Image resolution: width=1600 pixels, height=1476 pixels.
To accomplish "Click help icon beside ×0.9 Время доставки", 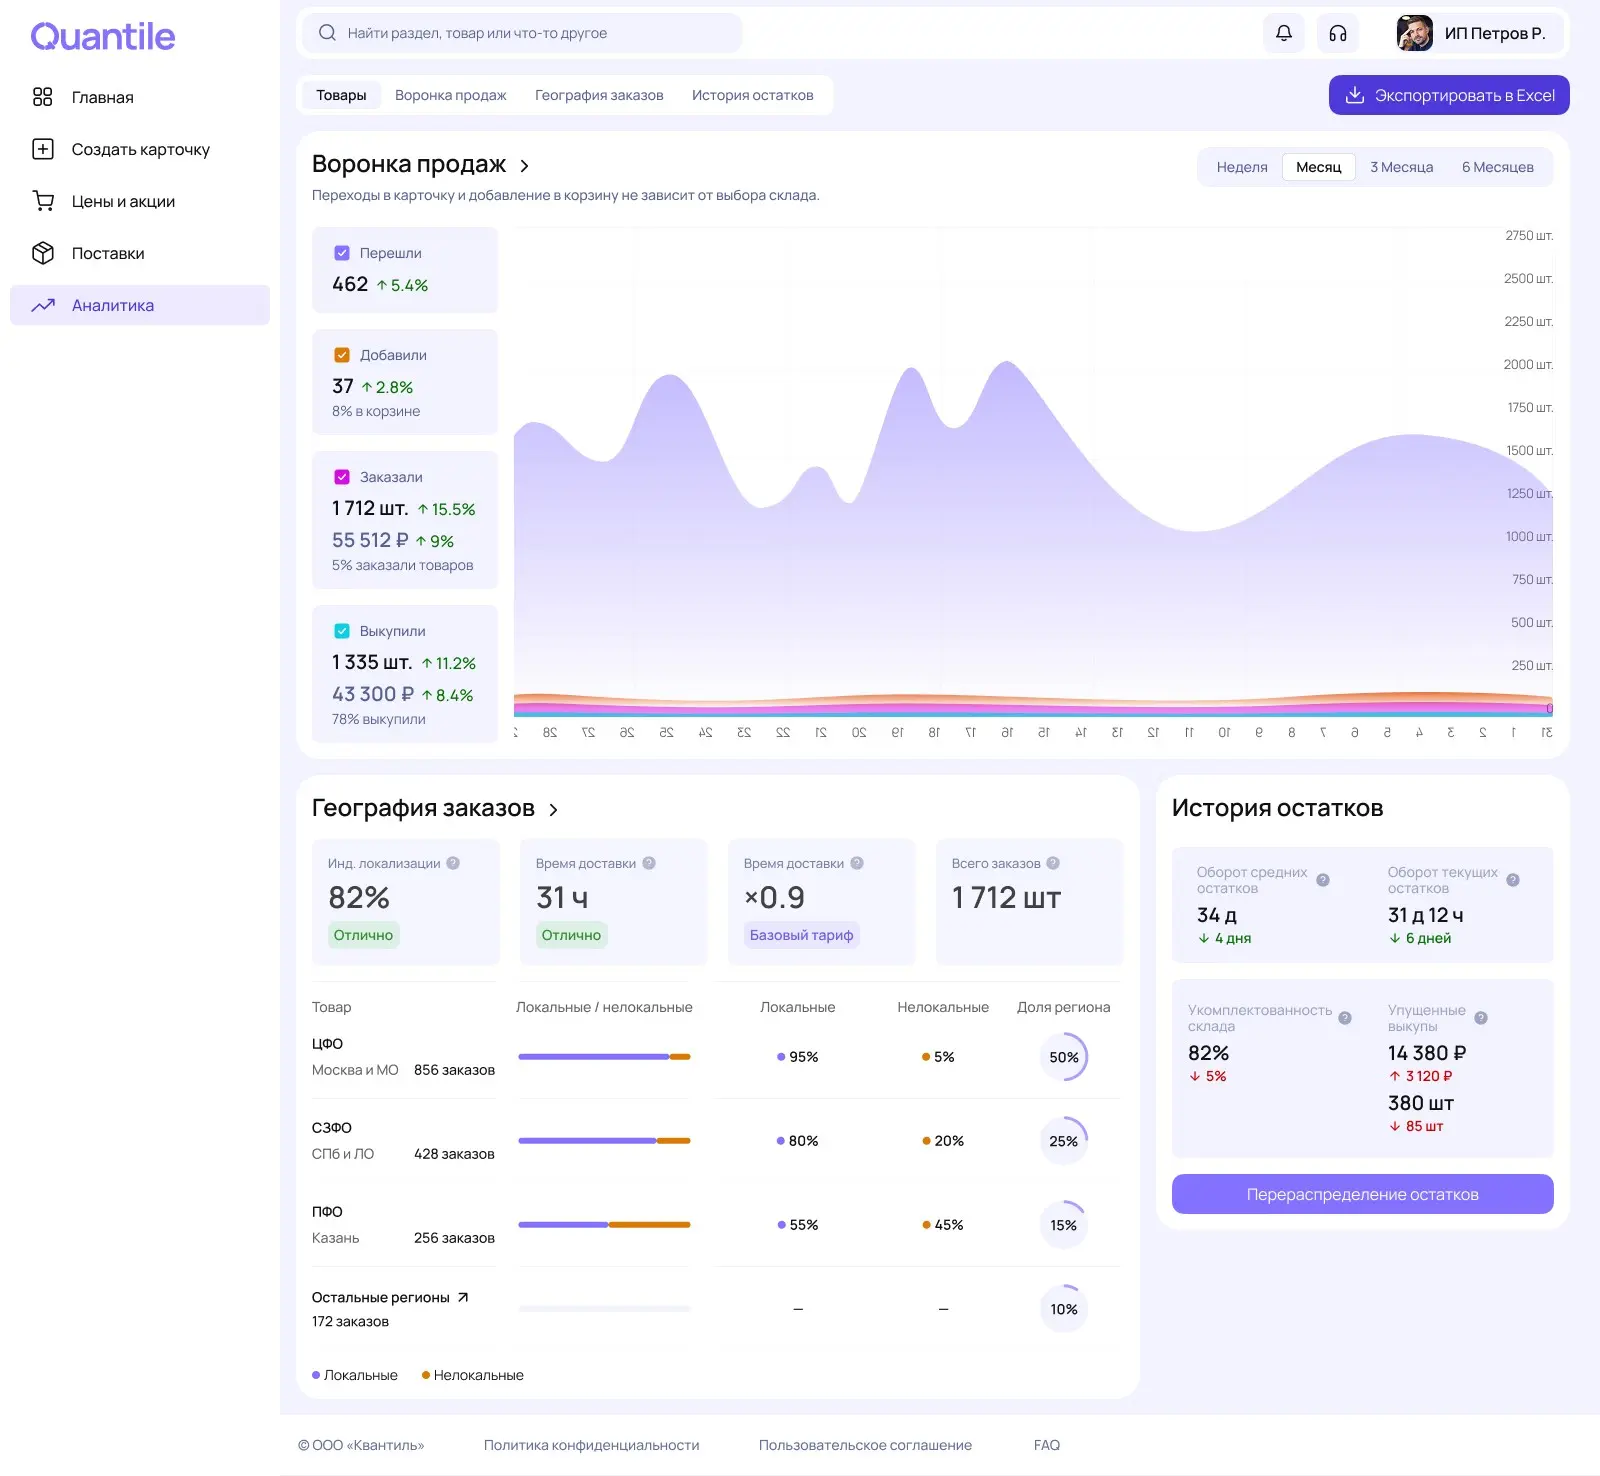I will point(857,863).
